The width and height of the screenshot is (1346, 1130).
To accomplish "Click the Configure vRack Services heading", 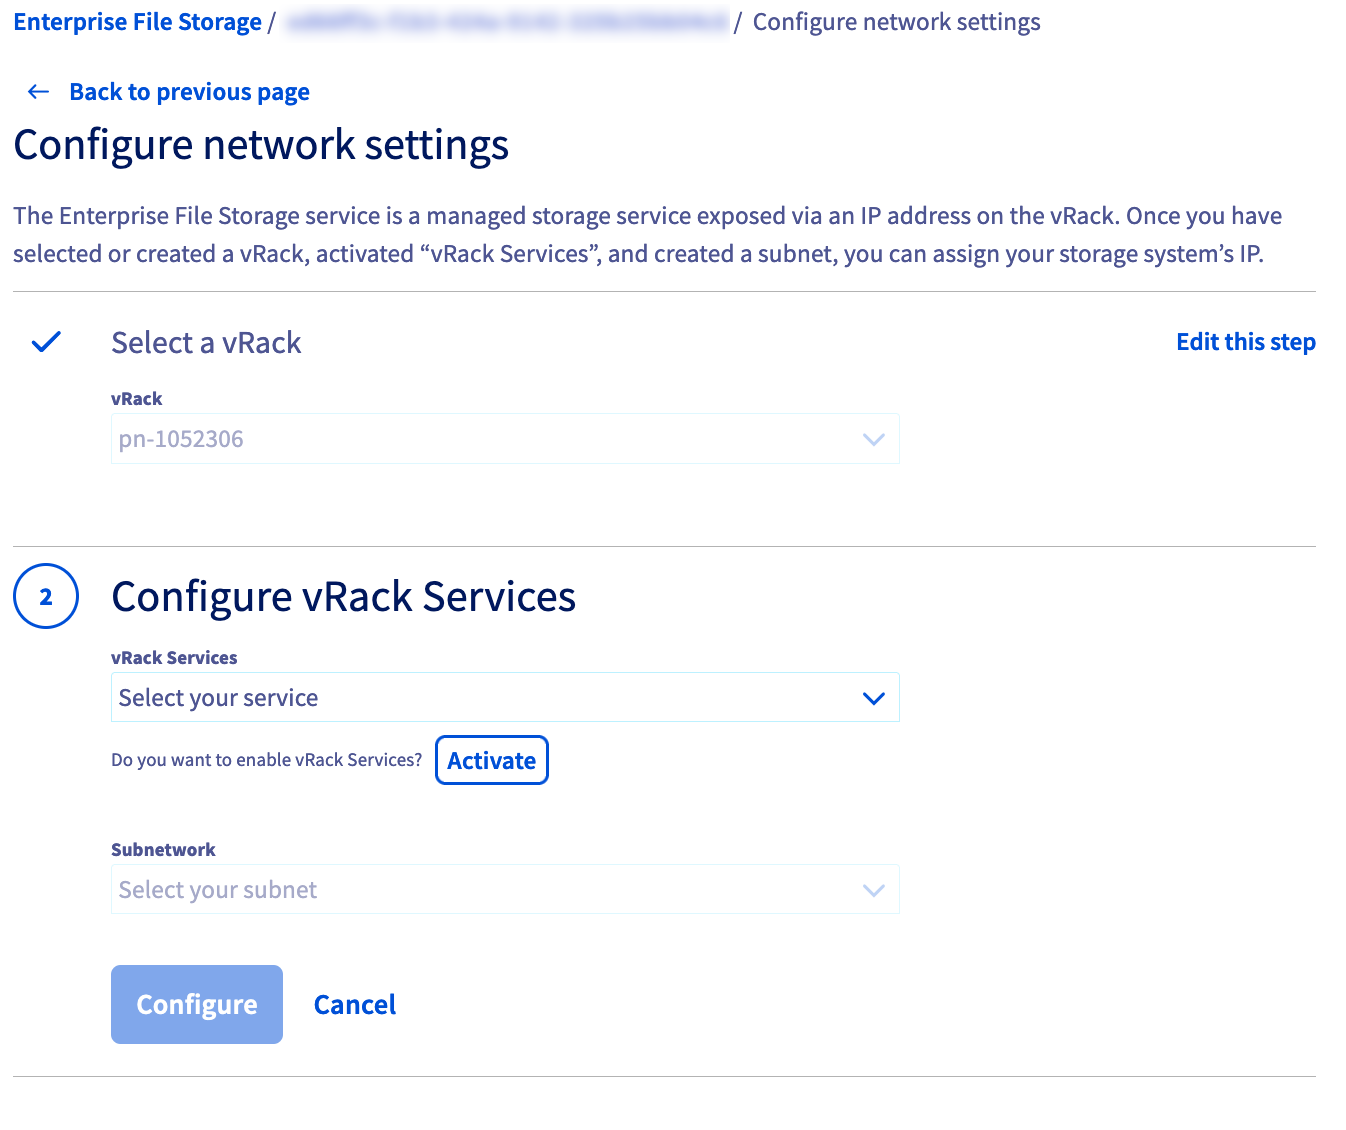I will [x=343, y=596].
